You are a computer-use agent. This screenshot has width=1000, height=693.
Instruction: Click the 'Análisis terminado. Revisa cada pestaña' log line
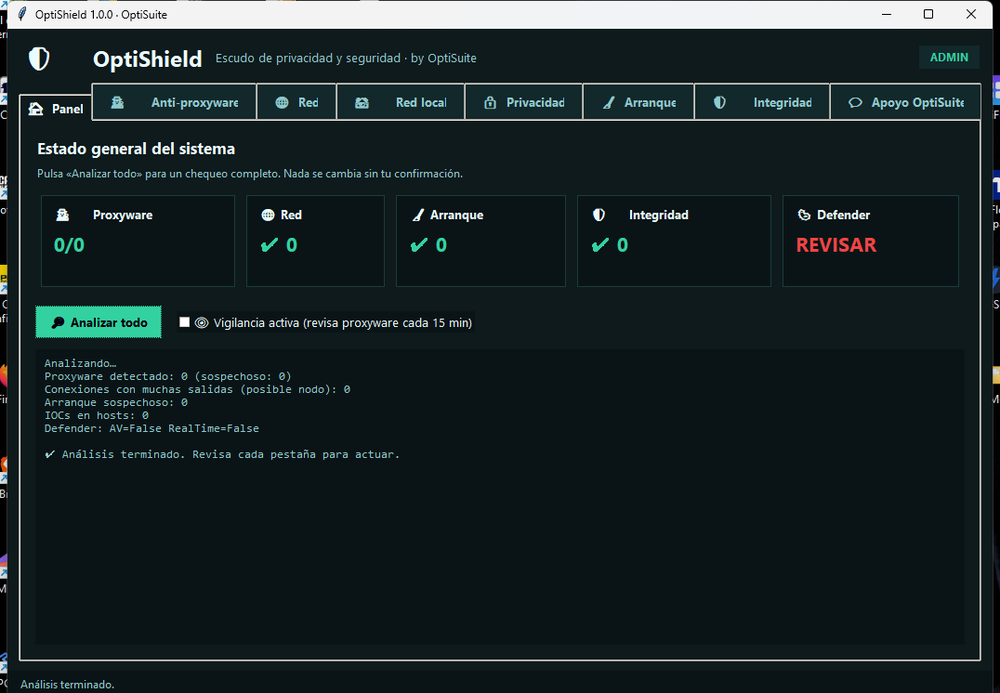pos(222,455)
